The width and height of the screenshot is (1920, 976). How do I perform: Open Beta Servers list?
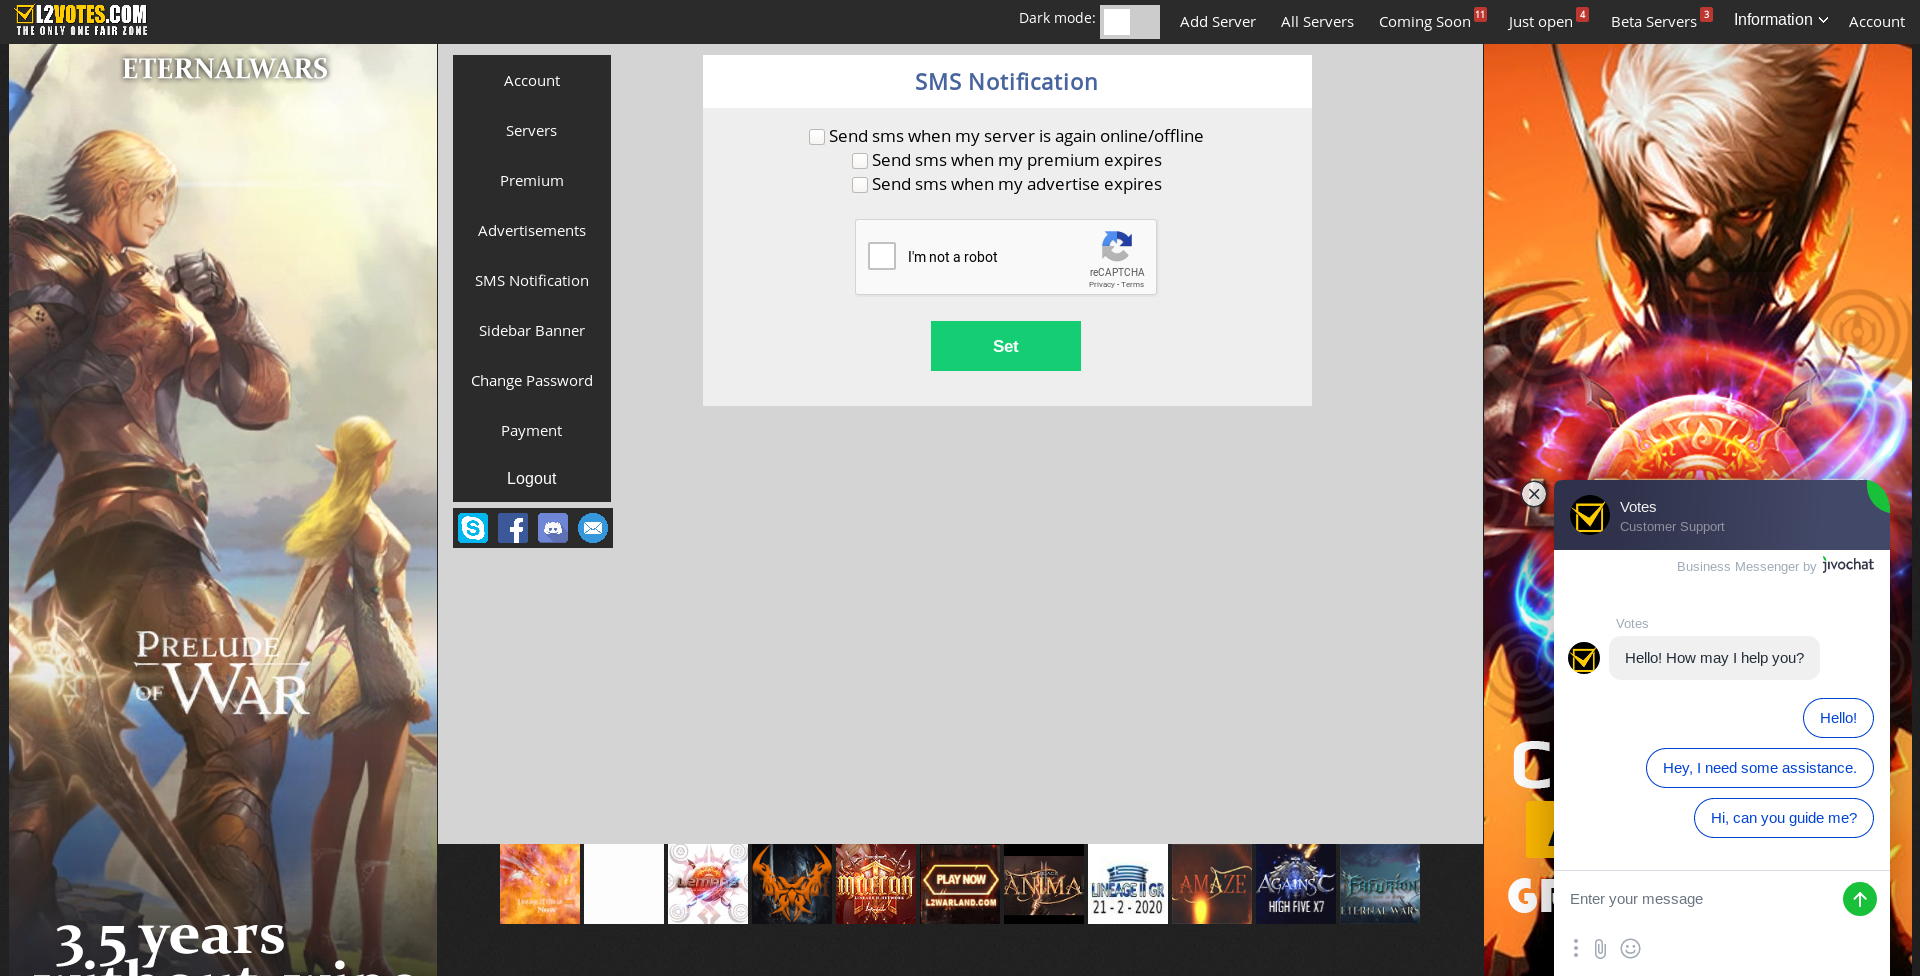pos(1654,22)
